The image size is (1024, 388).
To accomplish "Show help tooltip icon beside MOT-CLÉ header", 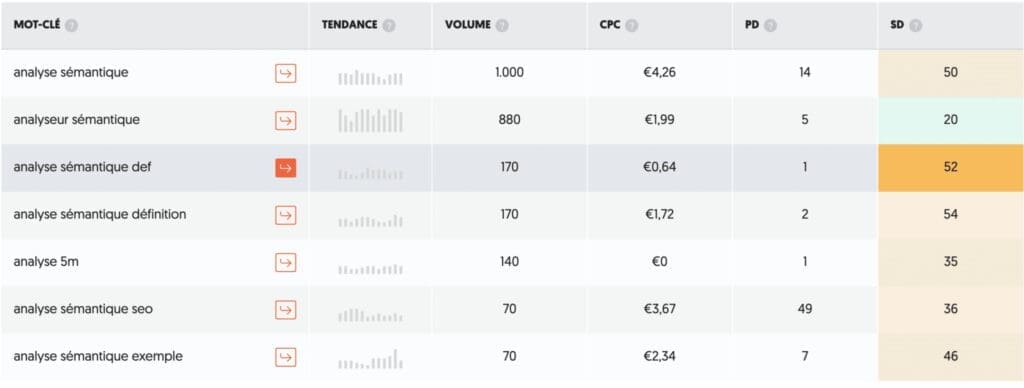I will [x=72, y=26].
